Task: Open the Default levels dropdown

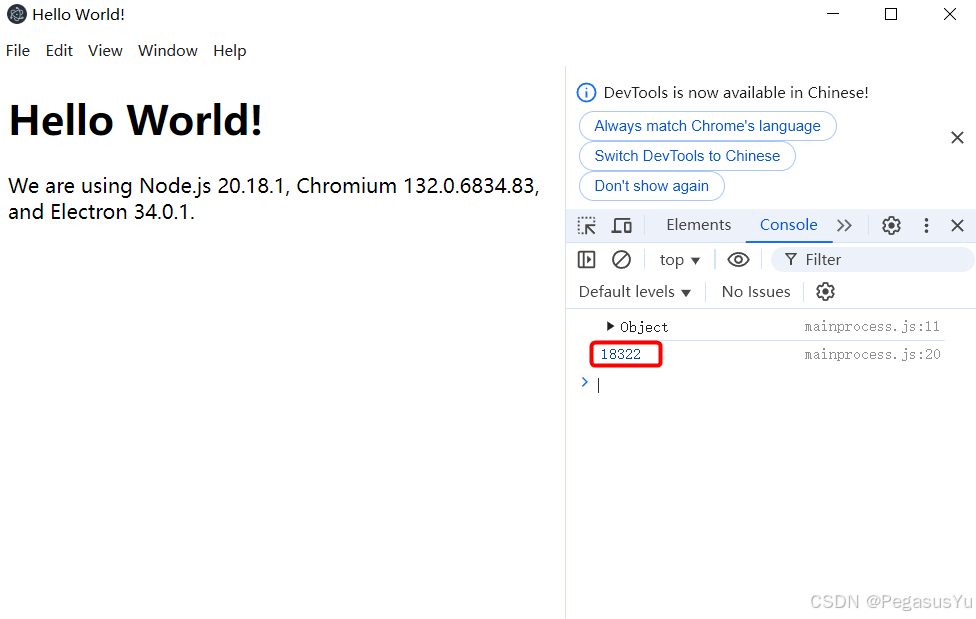Action: (634, 291)
